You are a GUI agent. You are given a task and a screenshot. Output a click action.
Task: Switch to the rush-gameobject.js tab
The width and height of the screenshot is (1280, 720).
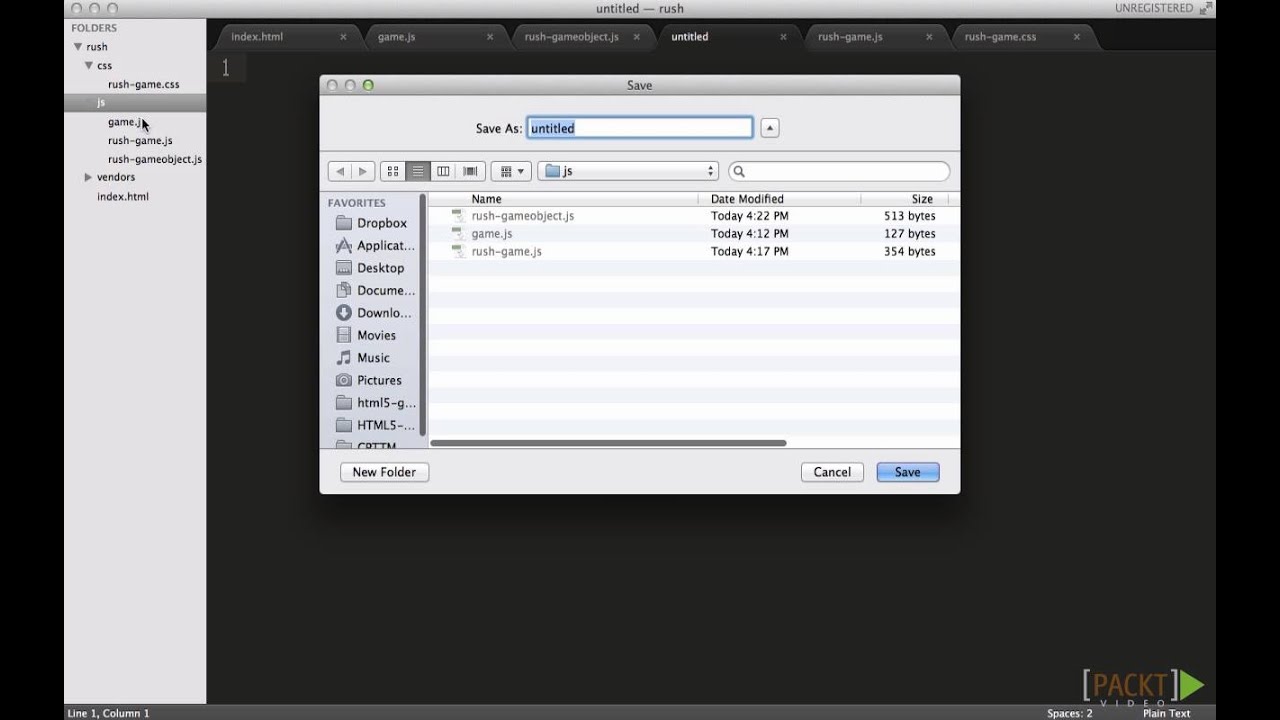pos(571,37)
